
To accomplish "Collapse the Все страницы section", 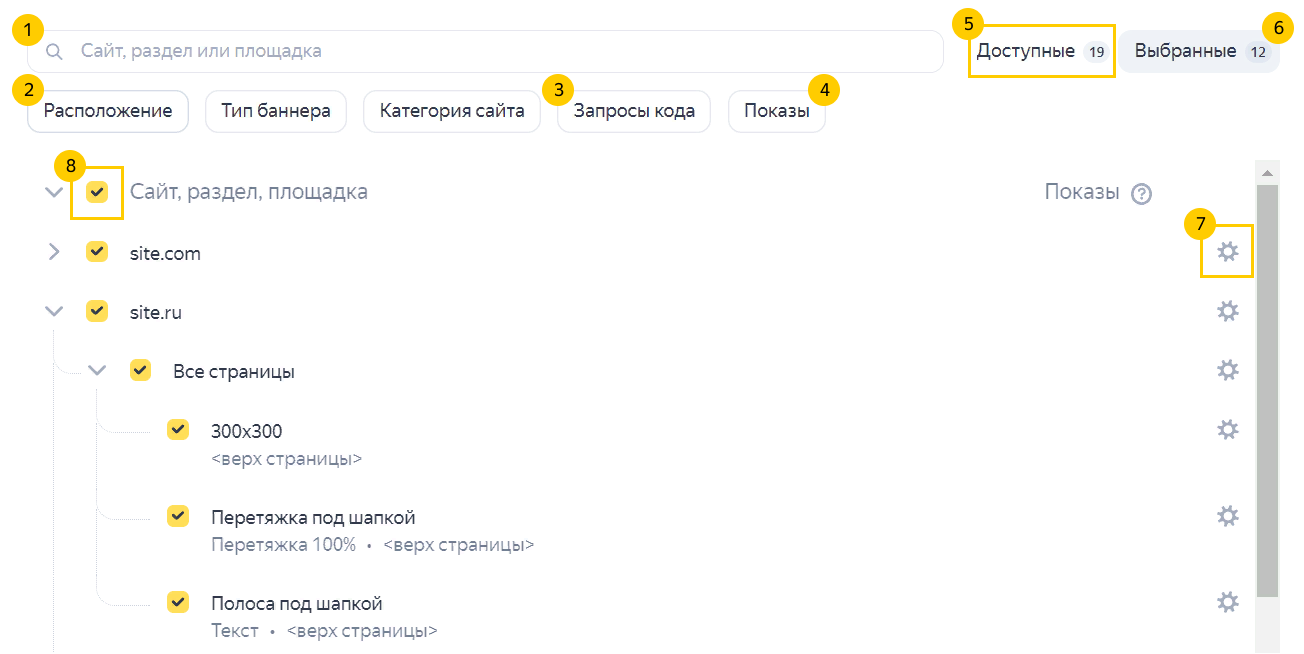I will 97,371.
